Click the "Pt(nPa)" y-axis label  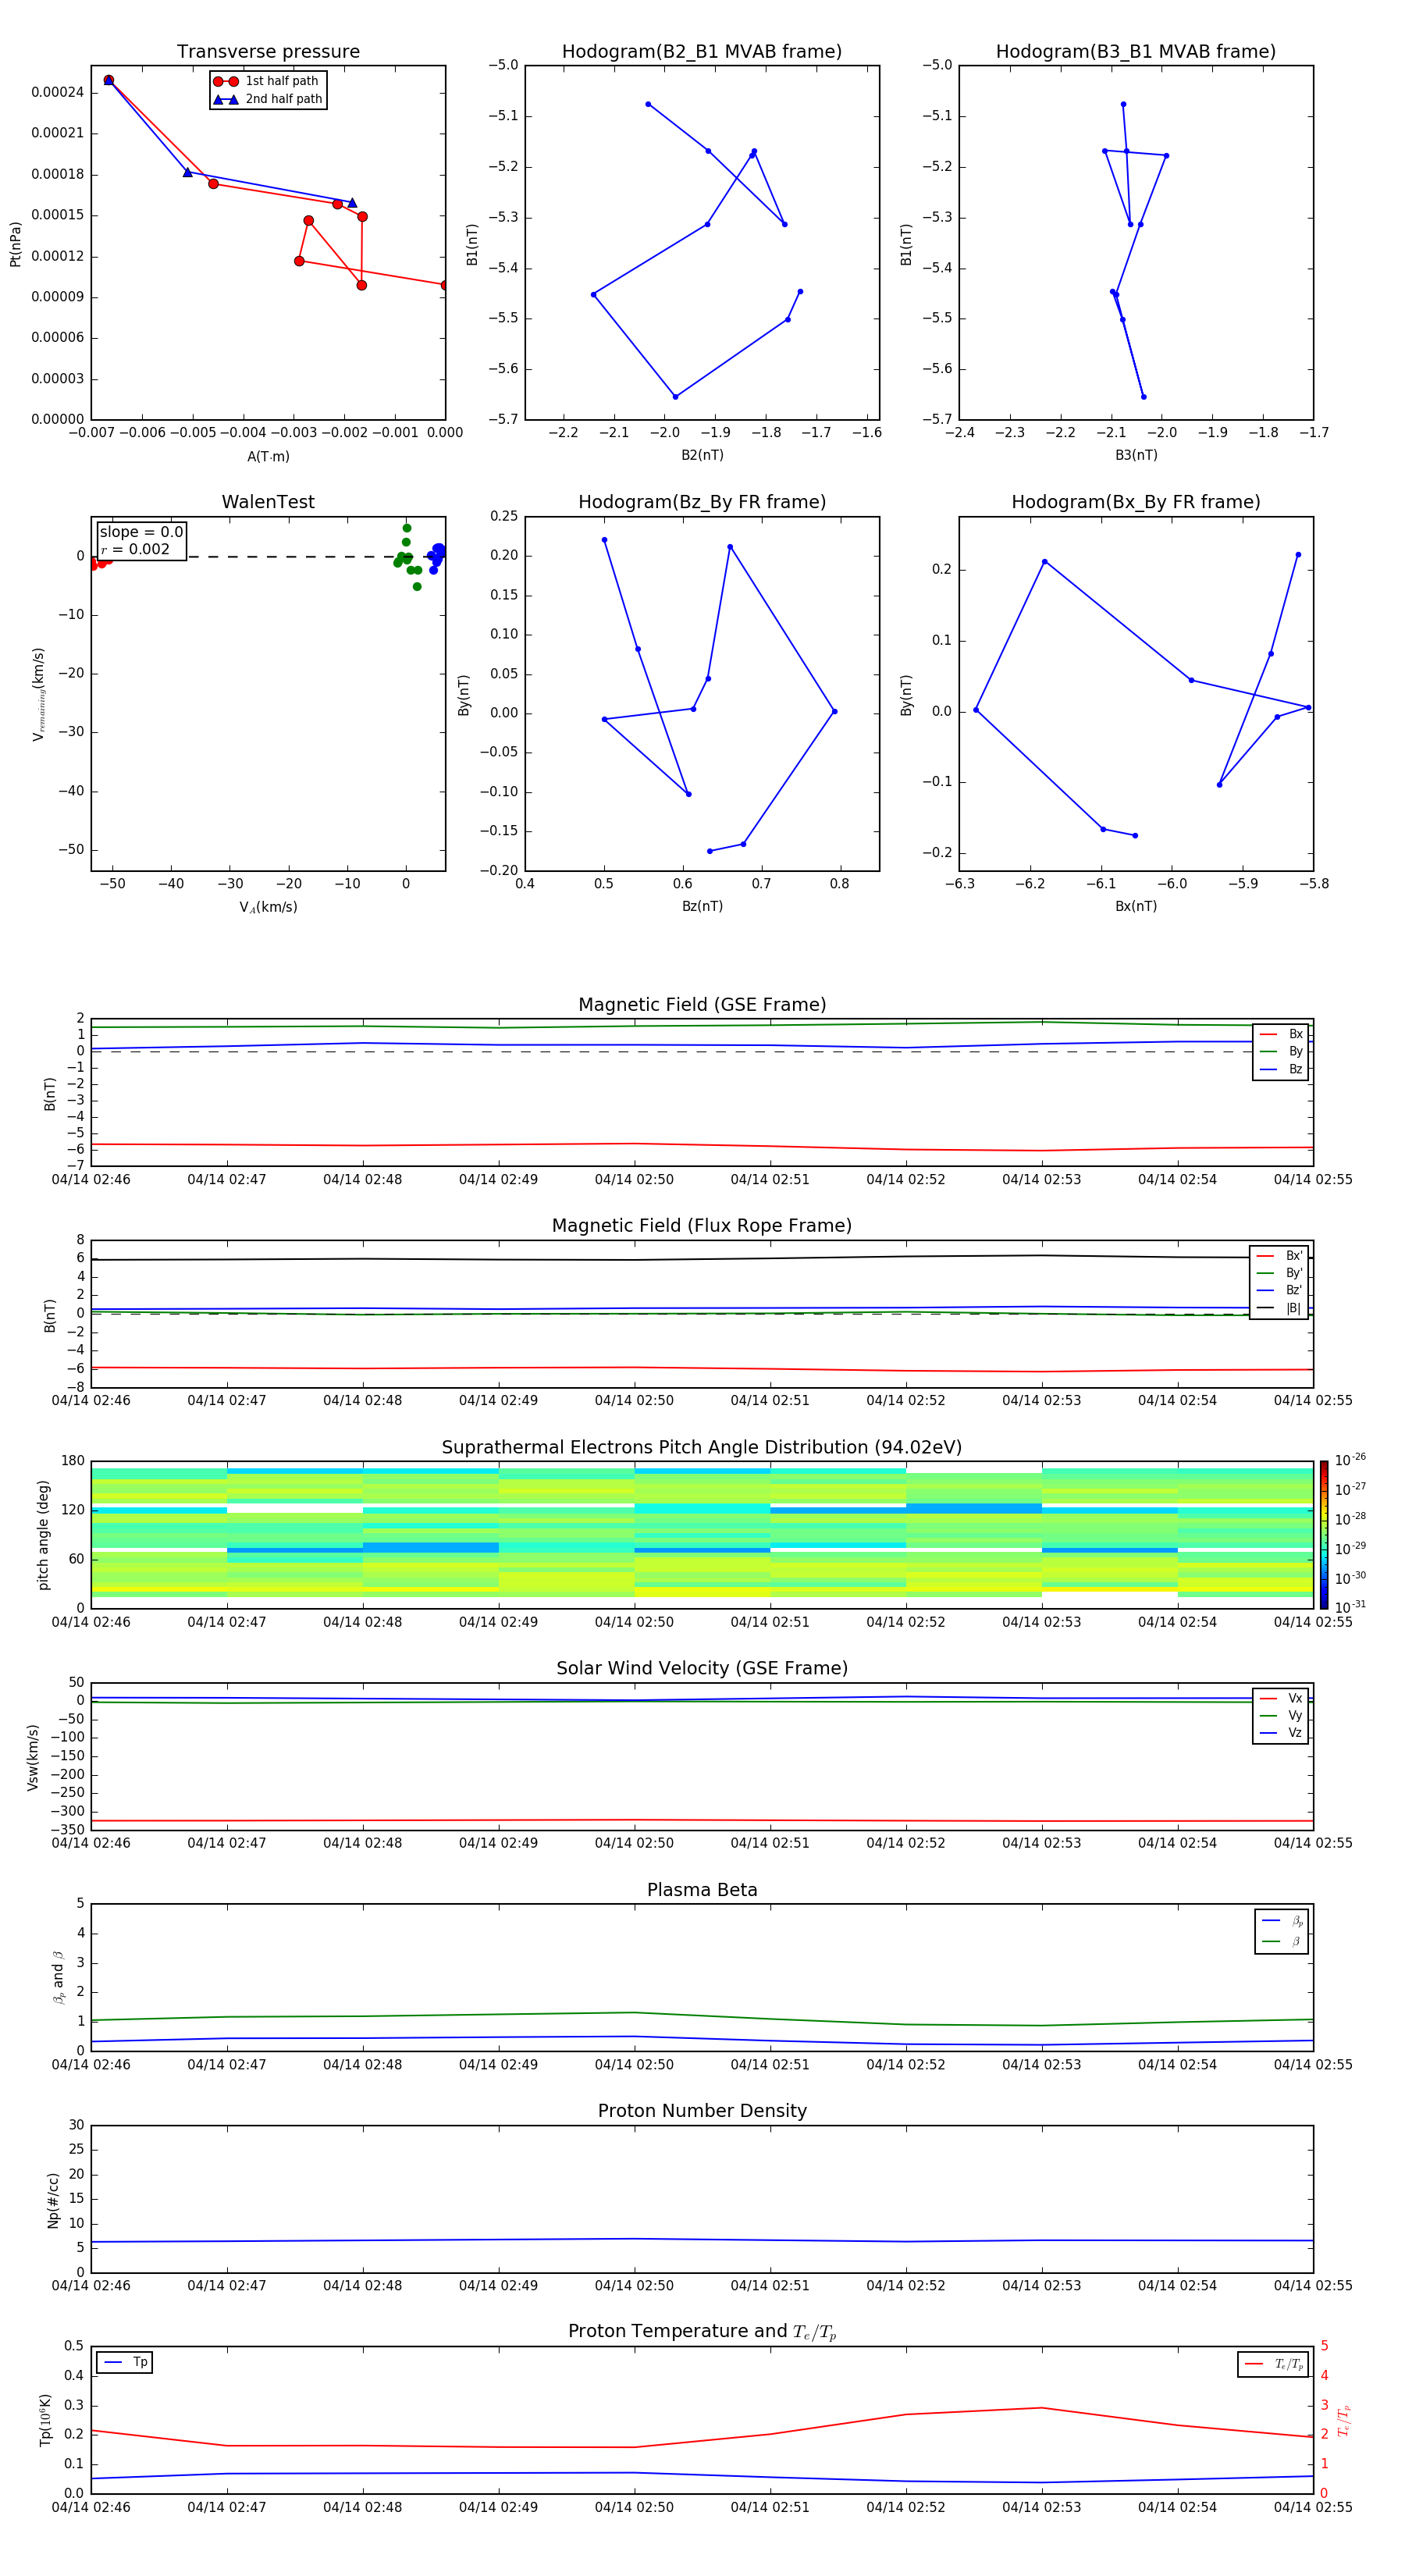(x=15, y=244)
